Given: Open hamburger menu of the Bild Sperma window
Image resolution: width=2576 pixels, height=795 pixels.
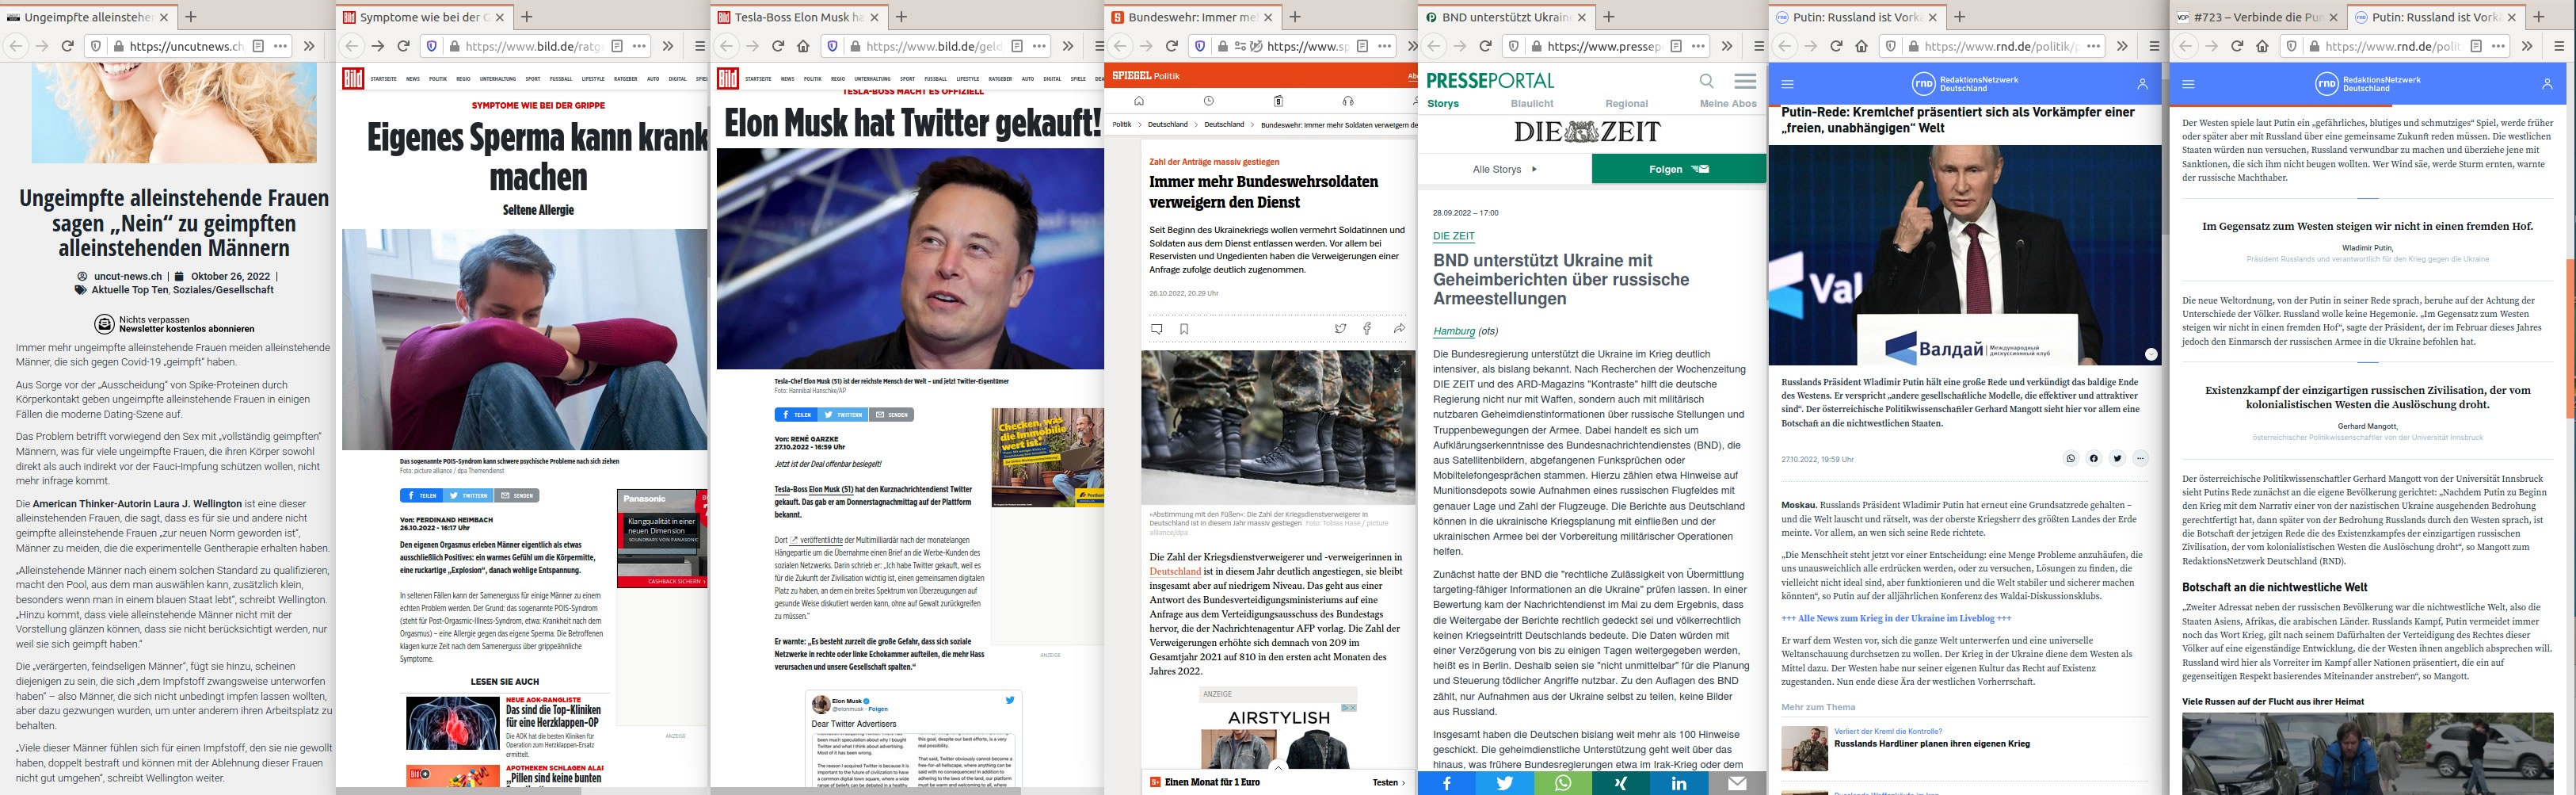Looking at the screenshot, I should tap(700, 46).
